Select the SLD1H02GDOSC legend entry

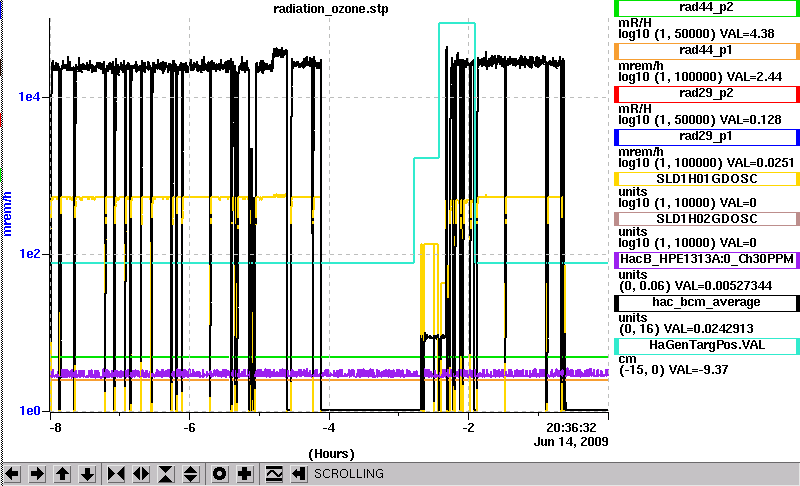point(707,219)
